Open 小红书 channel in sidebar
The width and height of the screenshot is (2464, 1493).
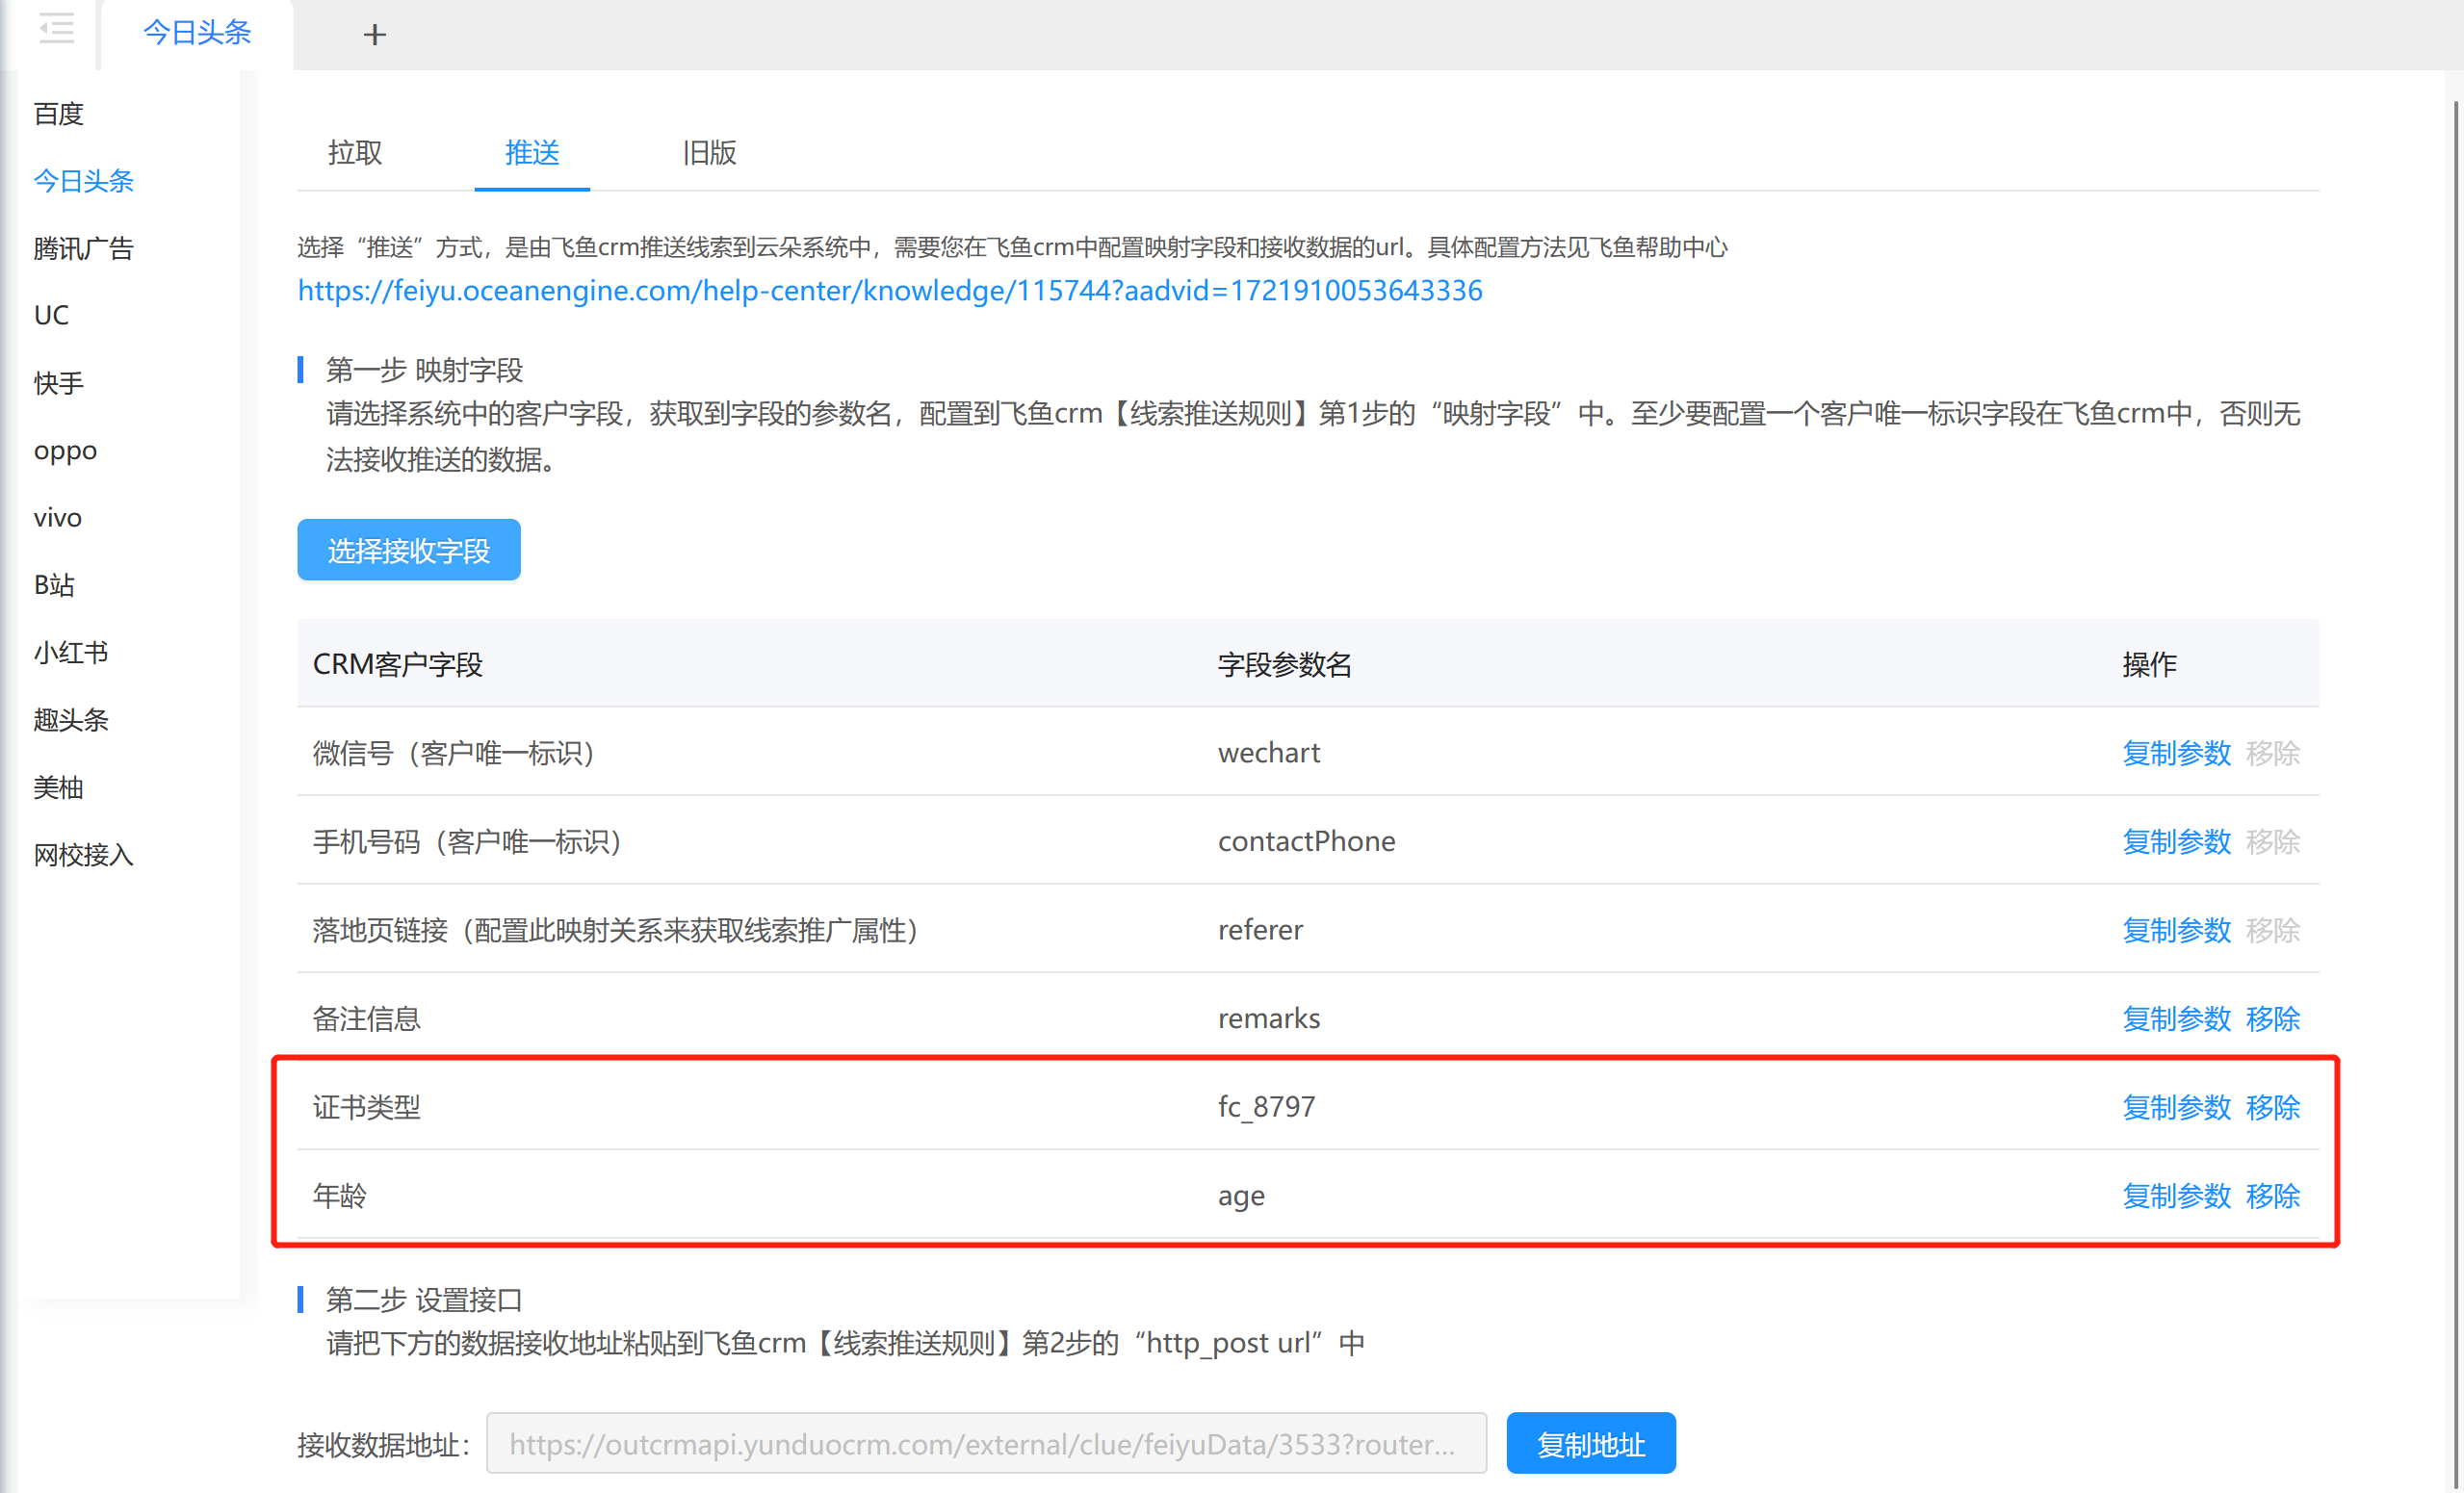pyautogui.click(x=70, y=652)
